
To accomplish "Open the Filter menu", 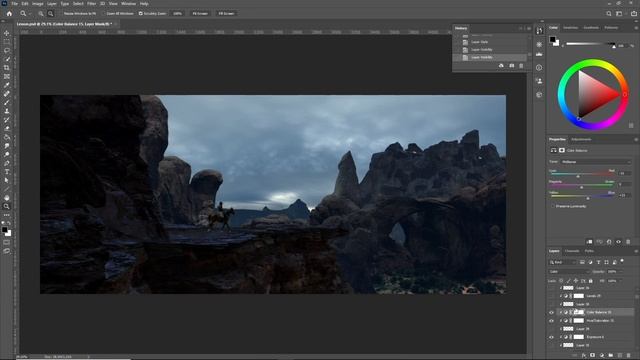I will click(x=91, y=4).
